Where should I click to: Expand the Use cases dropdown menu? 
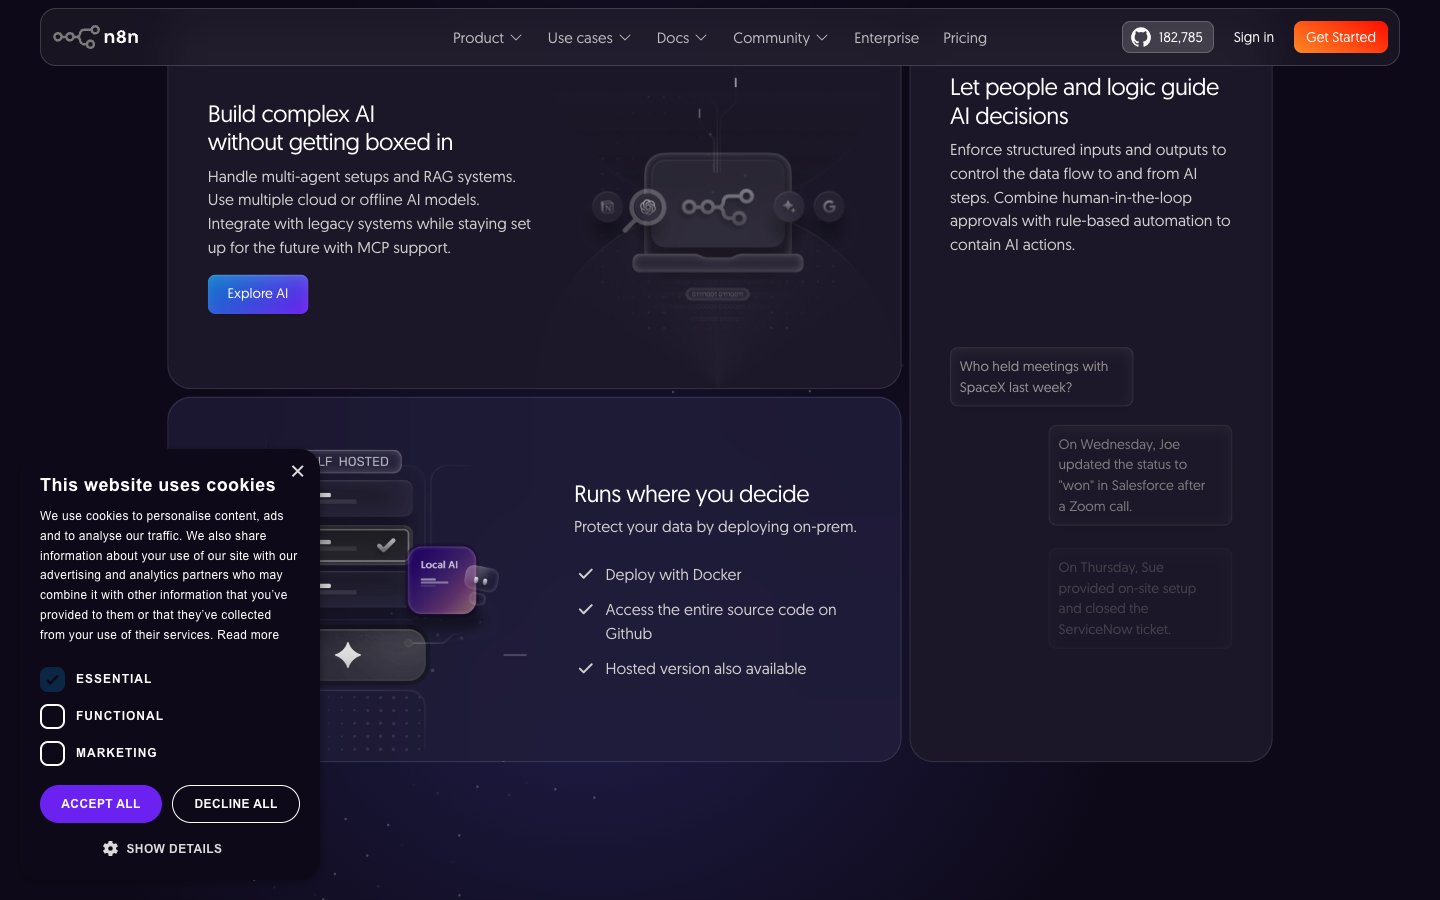pyautogui.click(x=589, y=38)
